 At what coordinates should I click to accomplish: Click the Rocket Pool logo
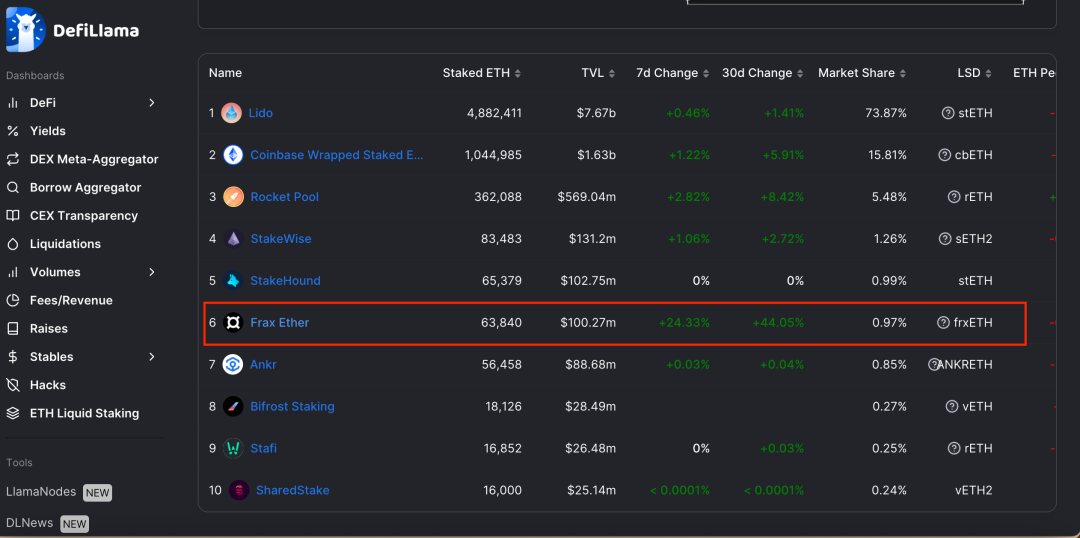click(x=233, y=197)
